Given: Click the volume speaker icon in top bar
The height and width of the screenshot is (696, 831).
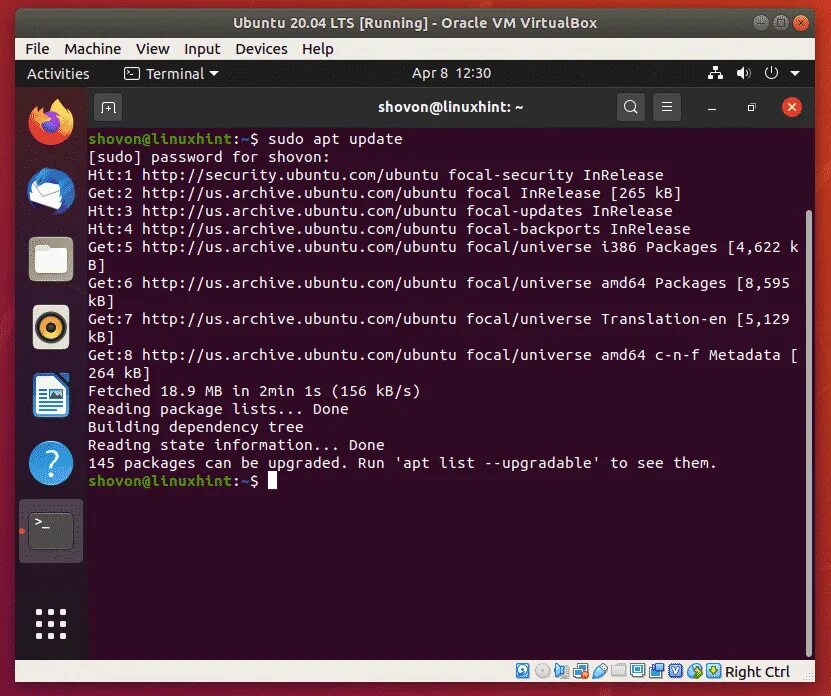Looking at the screenshot, I should 744,73.
